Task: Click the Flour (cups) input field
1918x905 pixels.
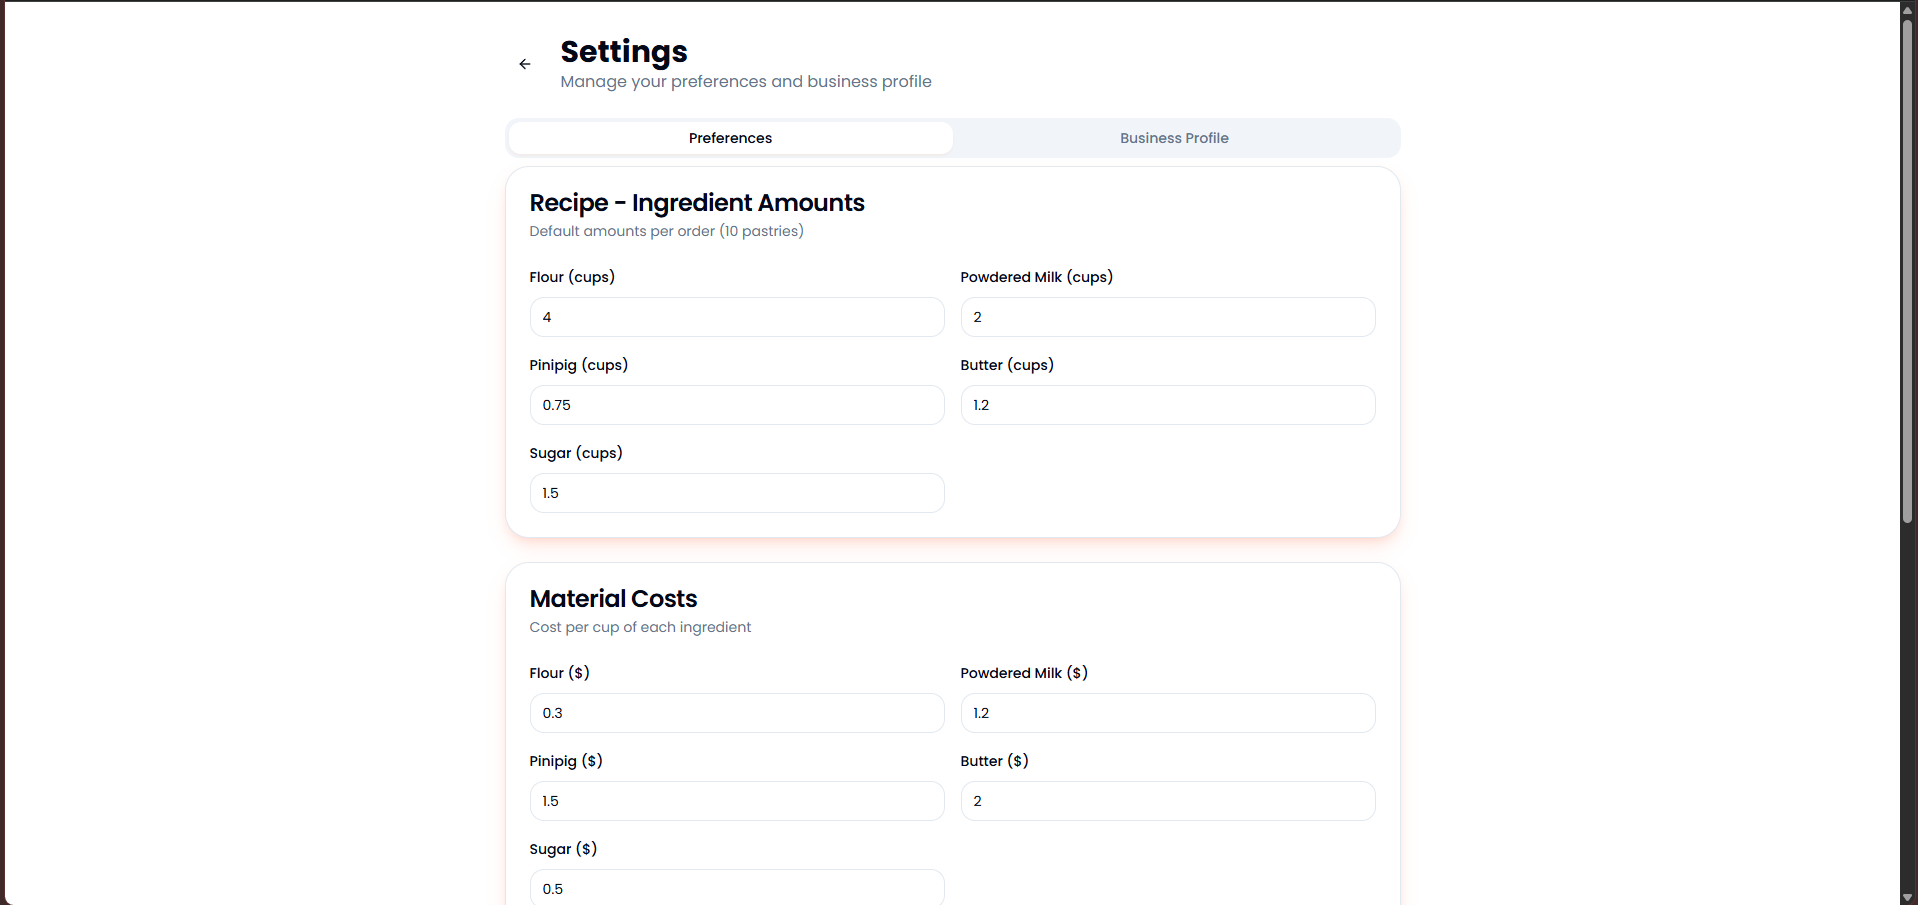Action: tap(737, 317)
